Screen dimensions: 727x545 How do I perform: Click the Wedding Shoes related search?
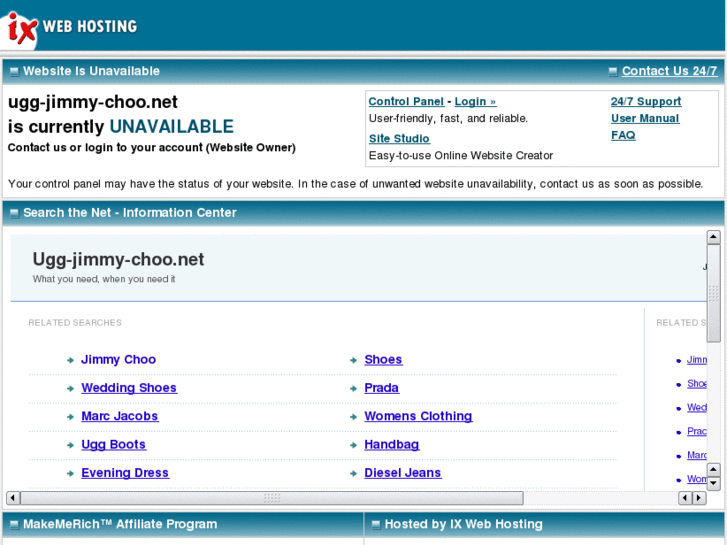click(x=129, y=388)
